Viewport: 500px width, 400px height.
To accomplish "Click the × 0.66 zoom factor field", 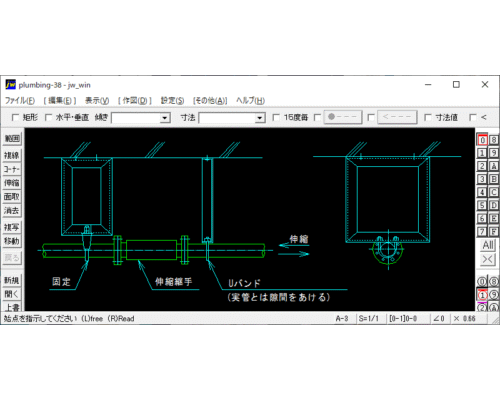I will [464, 319].
